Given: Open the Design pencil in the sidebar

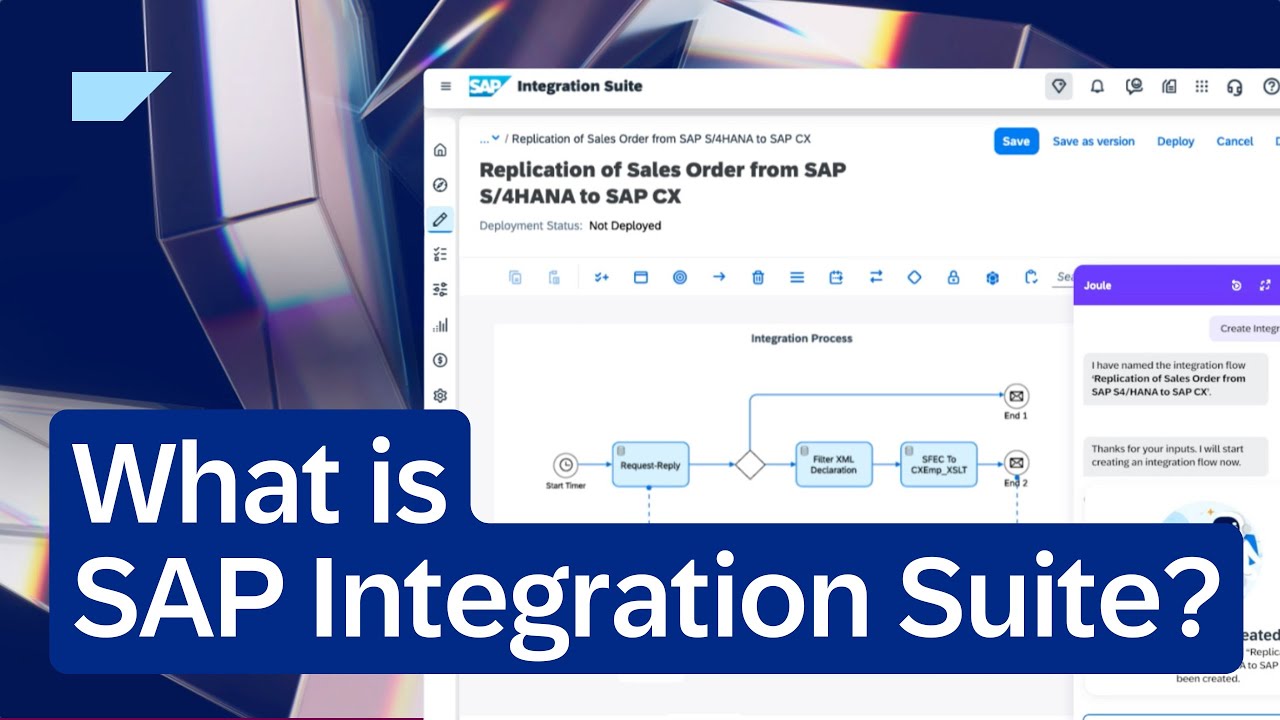Looking at the screenshot, I should (440, 220).
